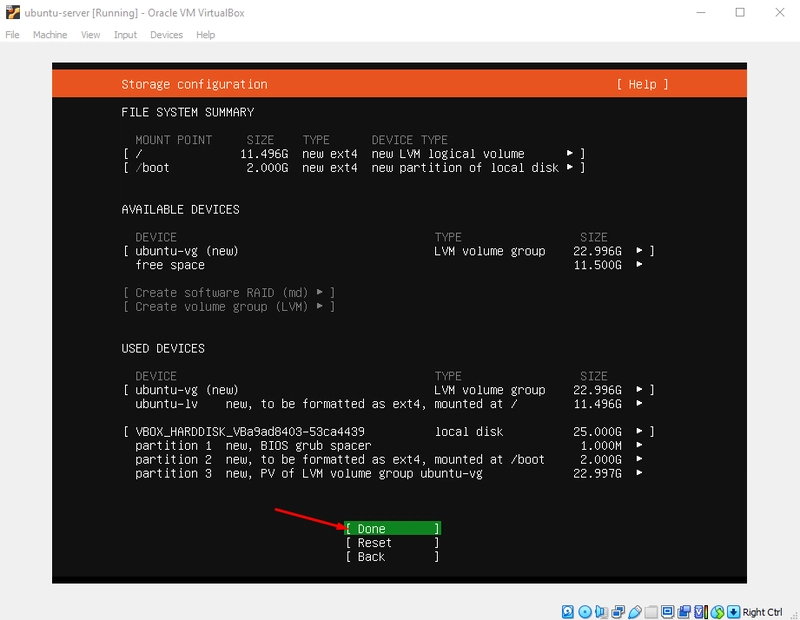The height and width of the screenshot is (620, 800).
Task: Open the Machine menu
Action: pyautogui.click(x=50, y=35)
